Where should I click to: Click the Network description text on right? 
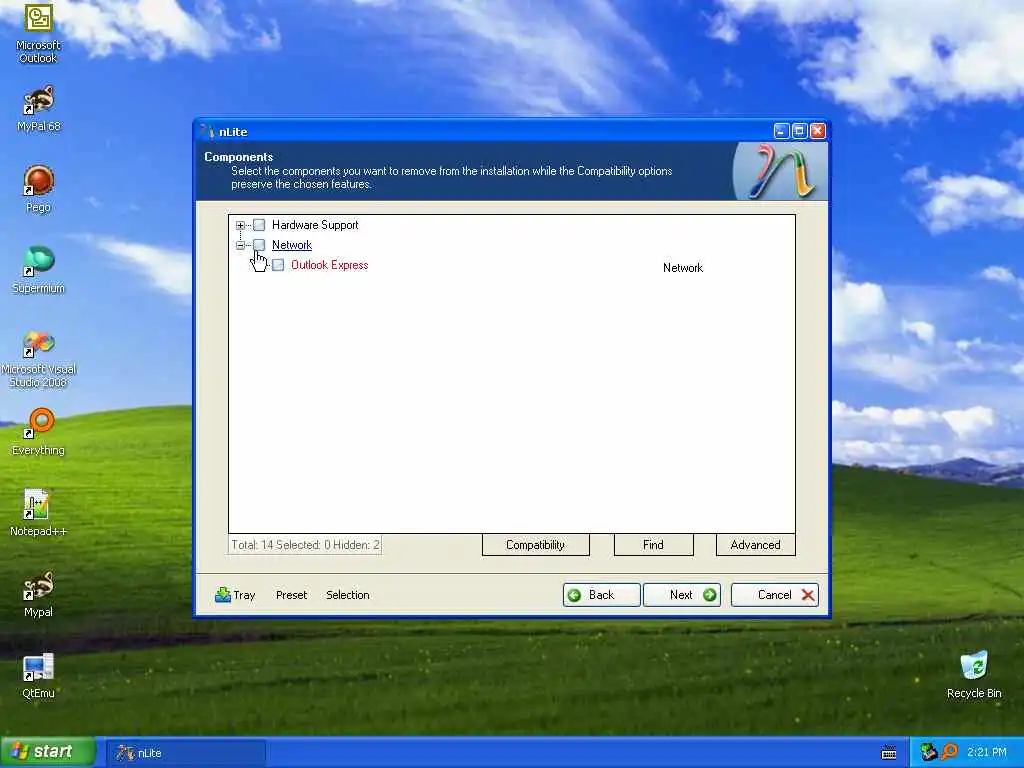click(x=683, y=268)
